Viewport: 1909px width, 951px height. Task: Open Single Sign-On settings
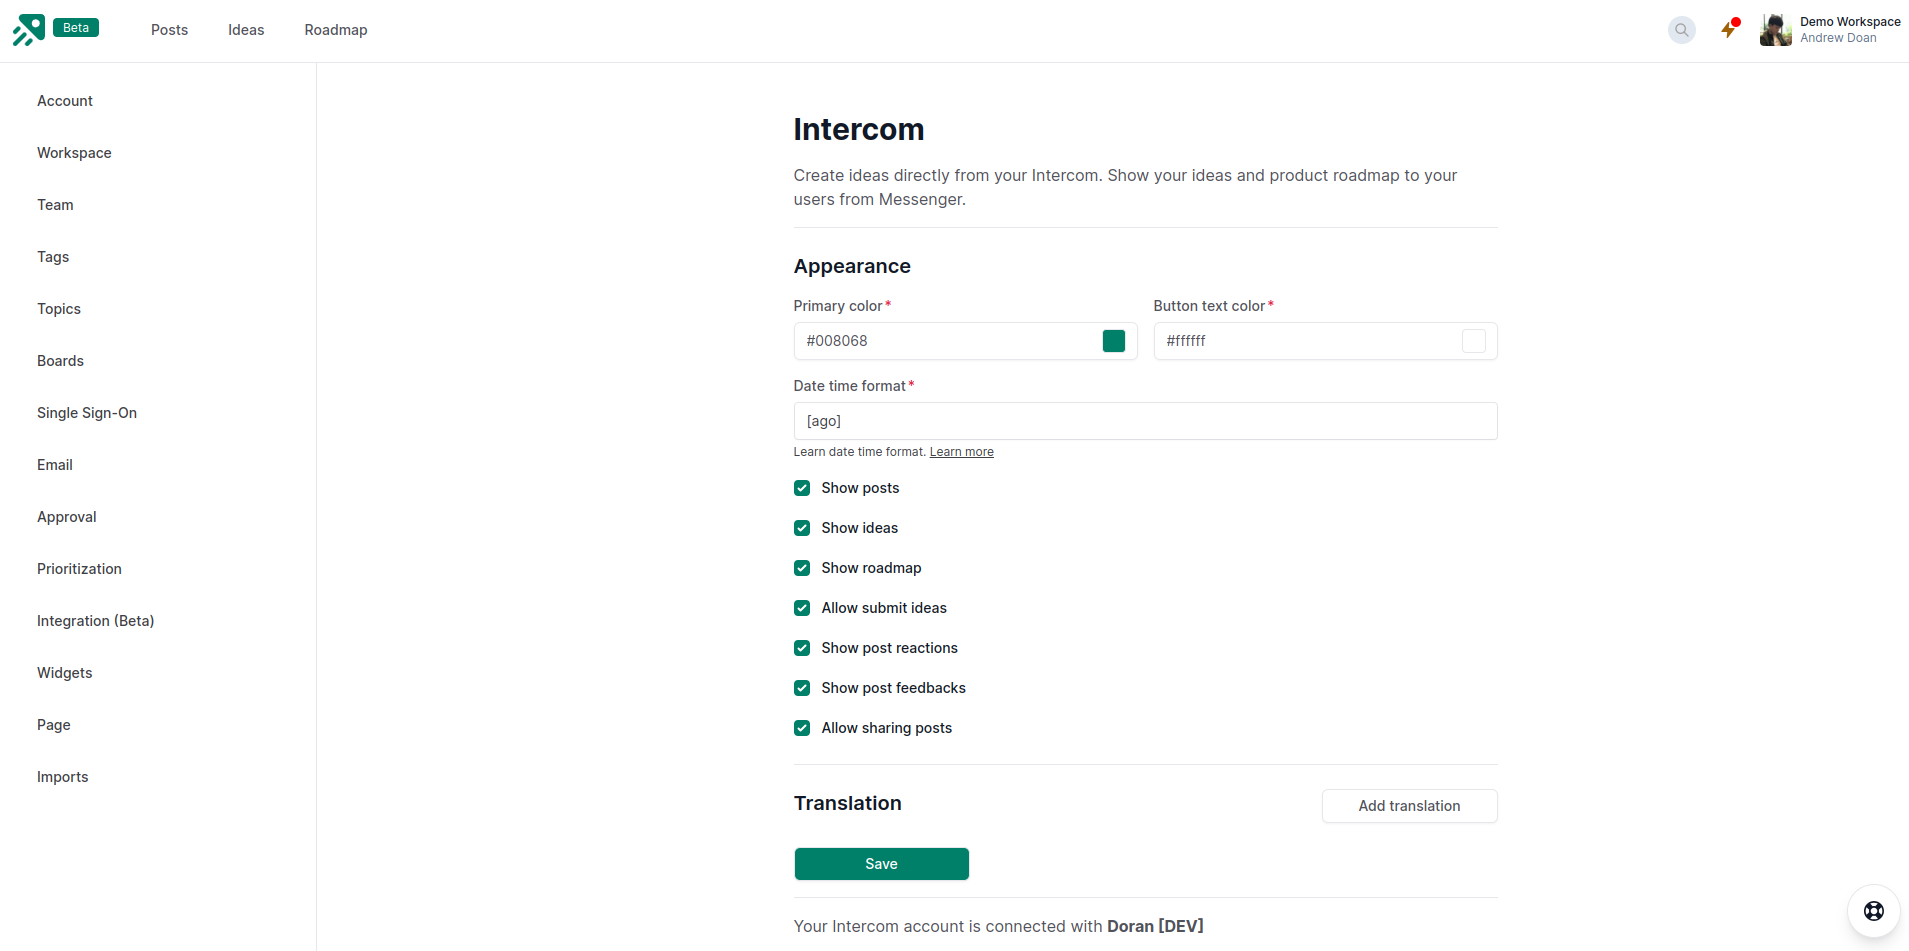tap(87, 413)
